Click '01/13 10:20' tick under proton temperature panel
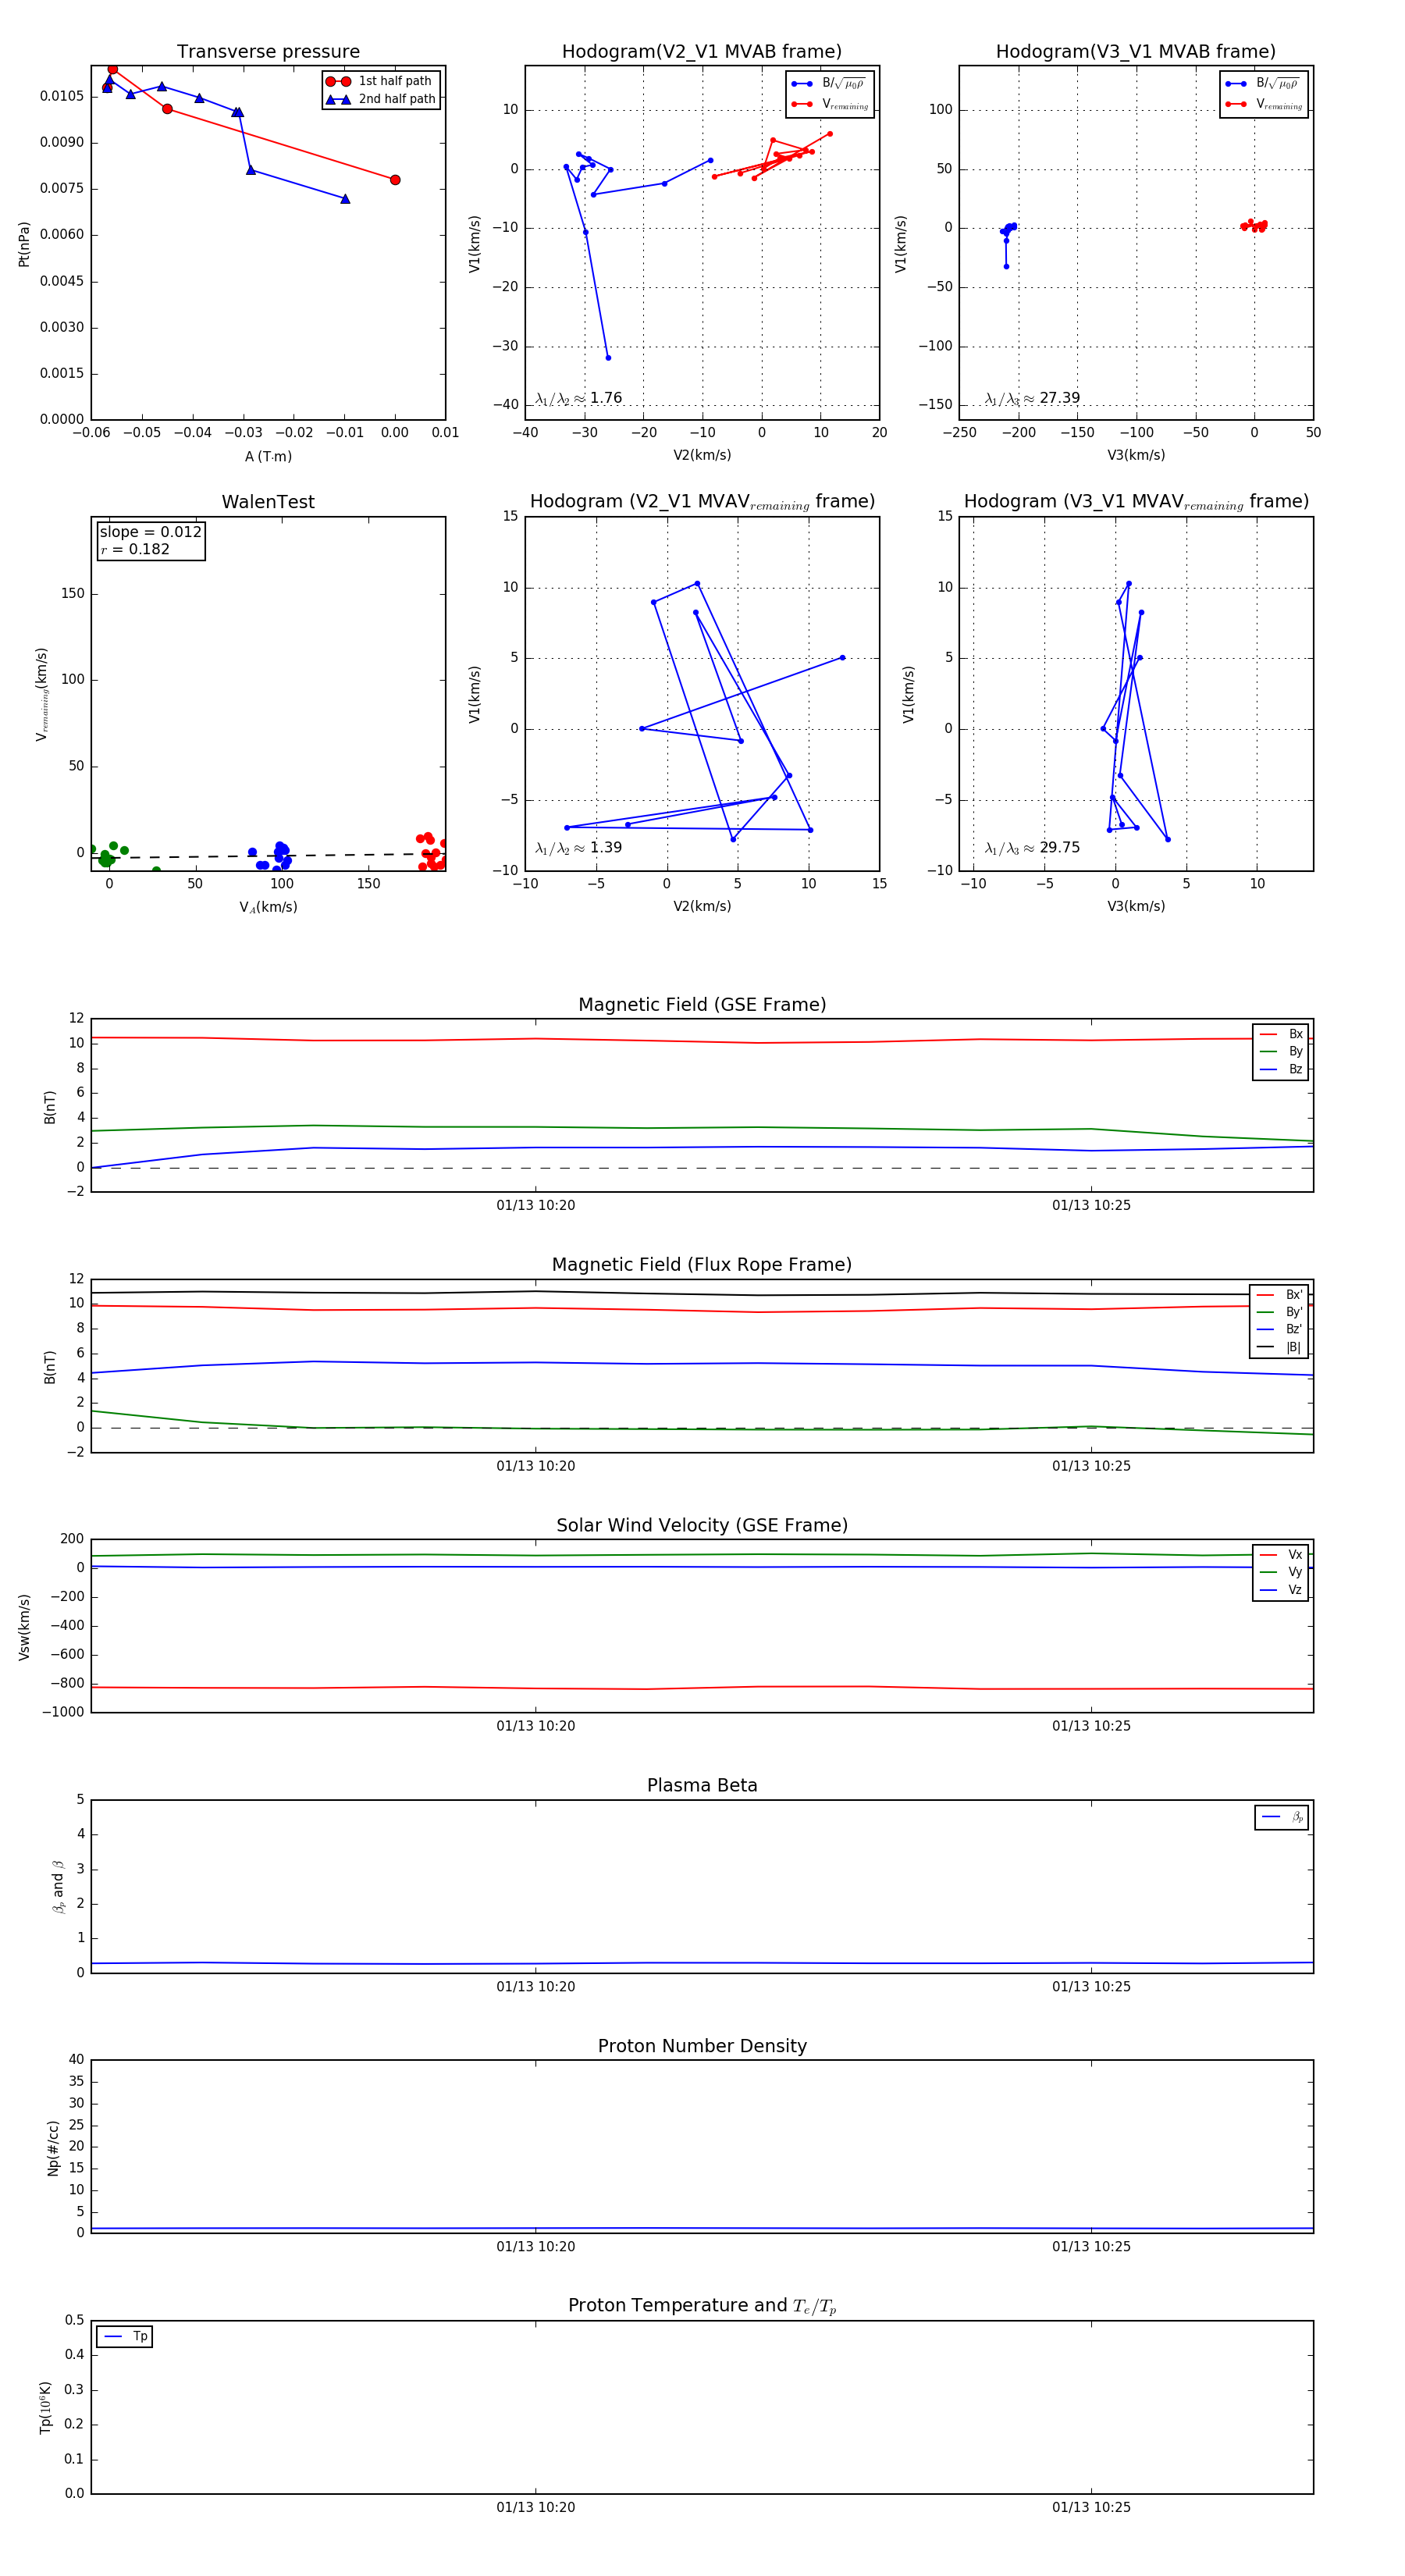Screen dimensions: 1405x2576 [536, 2507]
